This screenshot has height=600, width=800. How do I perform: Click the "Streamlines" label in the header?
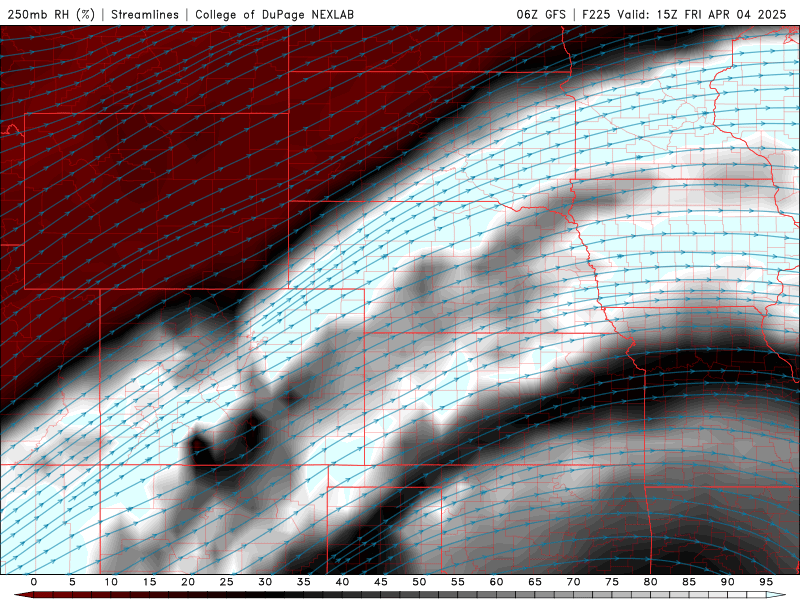pos(145,14)
